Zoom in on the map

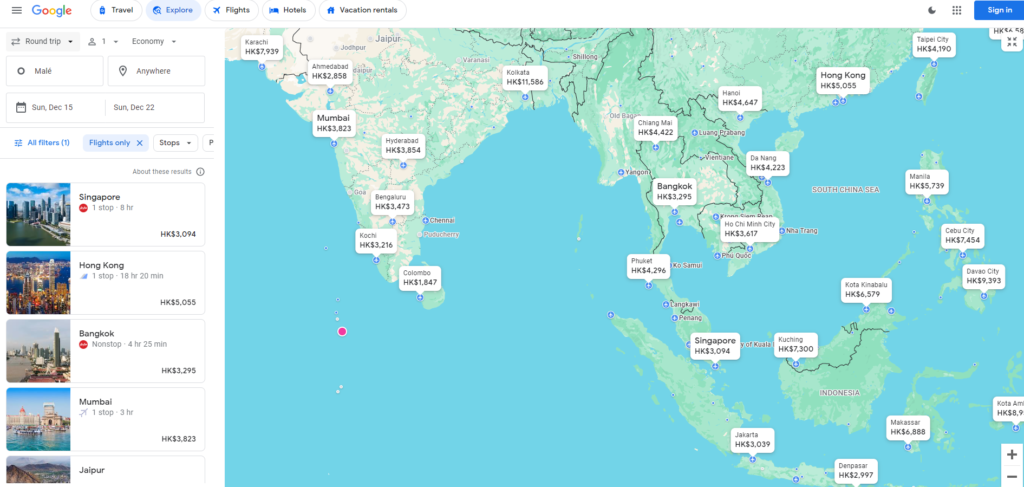click(x=1012, y=454)
